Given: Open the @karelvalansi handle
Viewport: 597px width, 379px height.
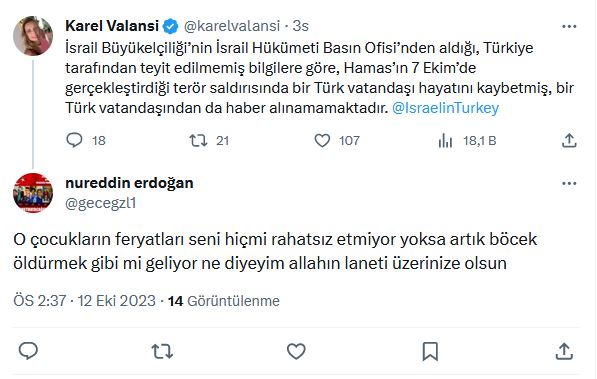Looking at the screenshot, I should pos(232,26).
